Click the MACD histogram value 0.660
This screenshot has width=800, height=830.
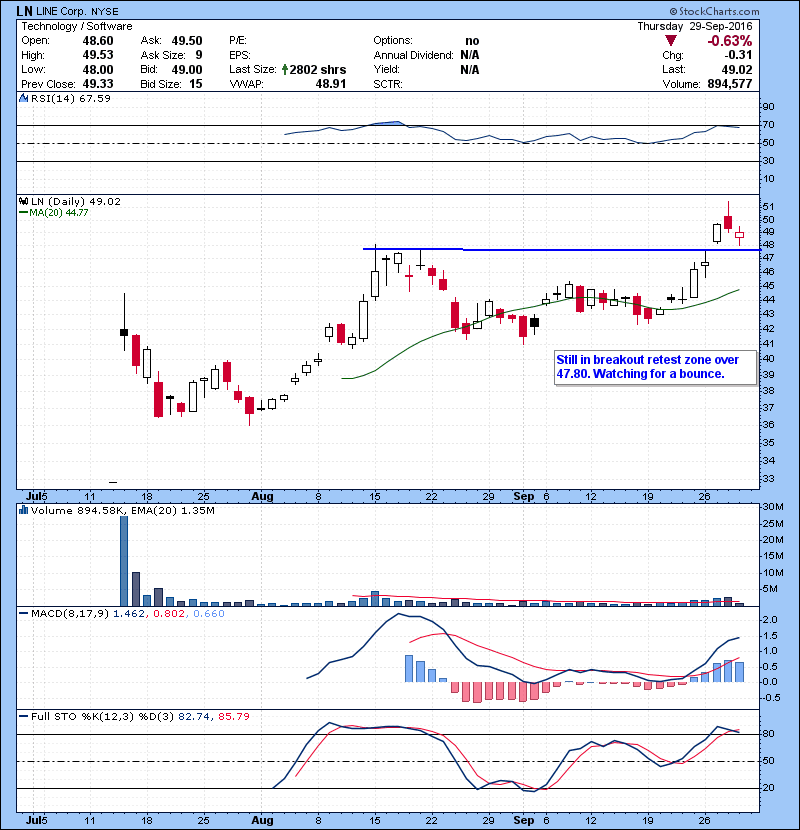coord(209,614)
